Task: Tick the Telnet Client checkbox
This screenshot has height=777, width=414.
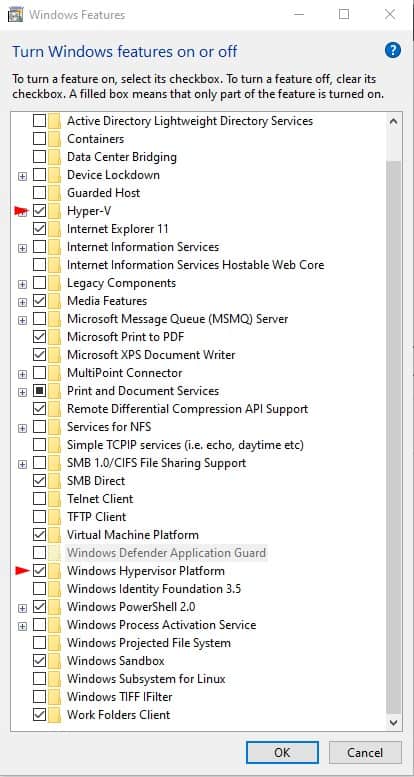Action: pos(39,499)
